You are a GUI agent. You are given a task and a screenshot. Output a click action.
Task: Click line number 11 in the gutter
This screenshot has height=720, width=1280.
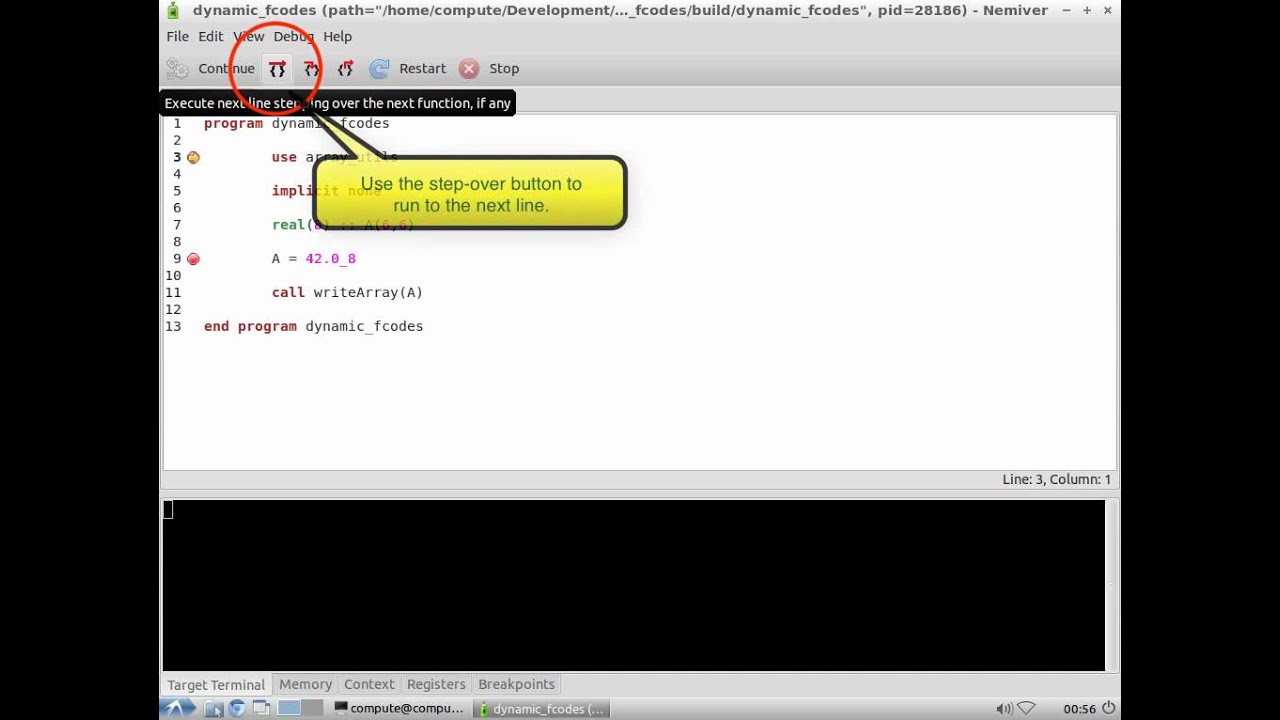pos(174,293)
